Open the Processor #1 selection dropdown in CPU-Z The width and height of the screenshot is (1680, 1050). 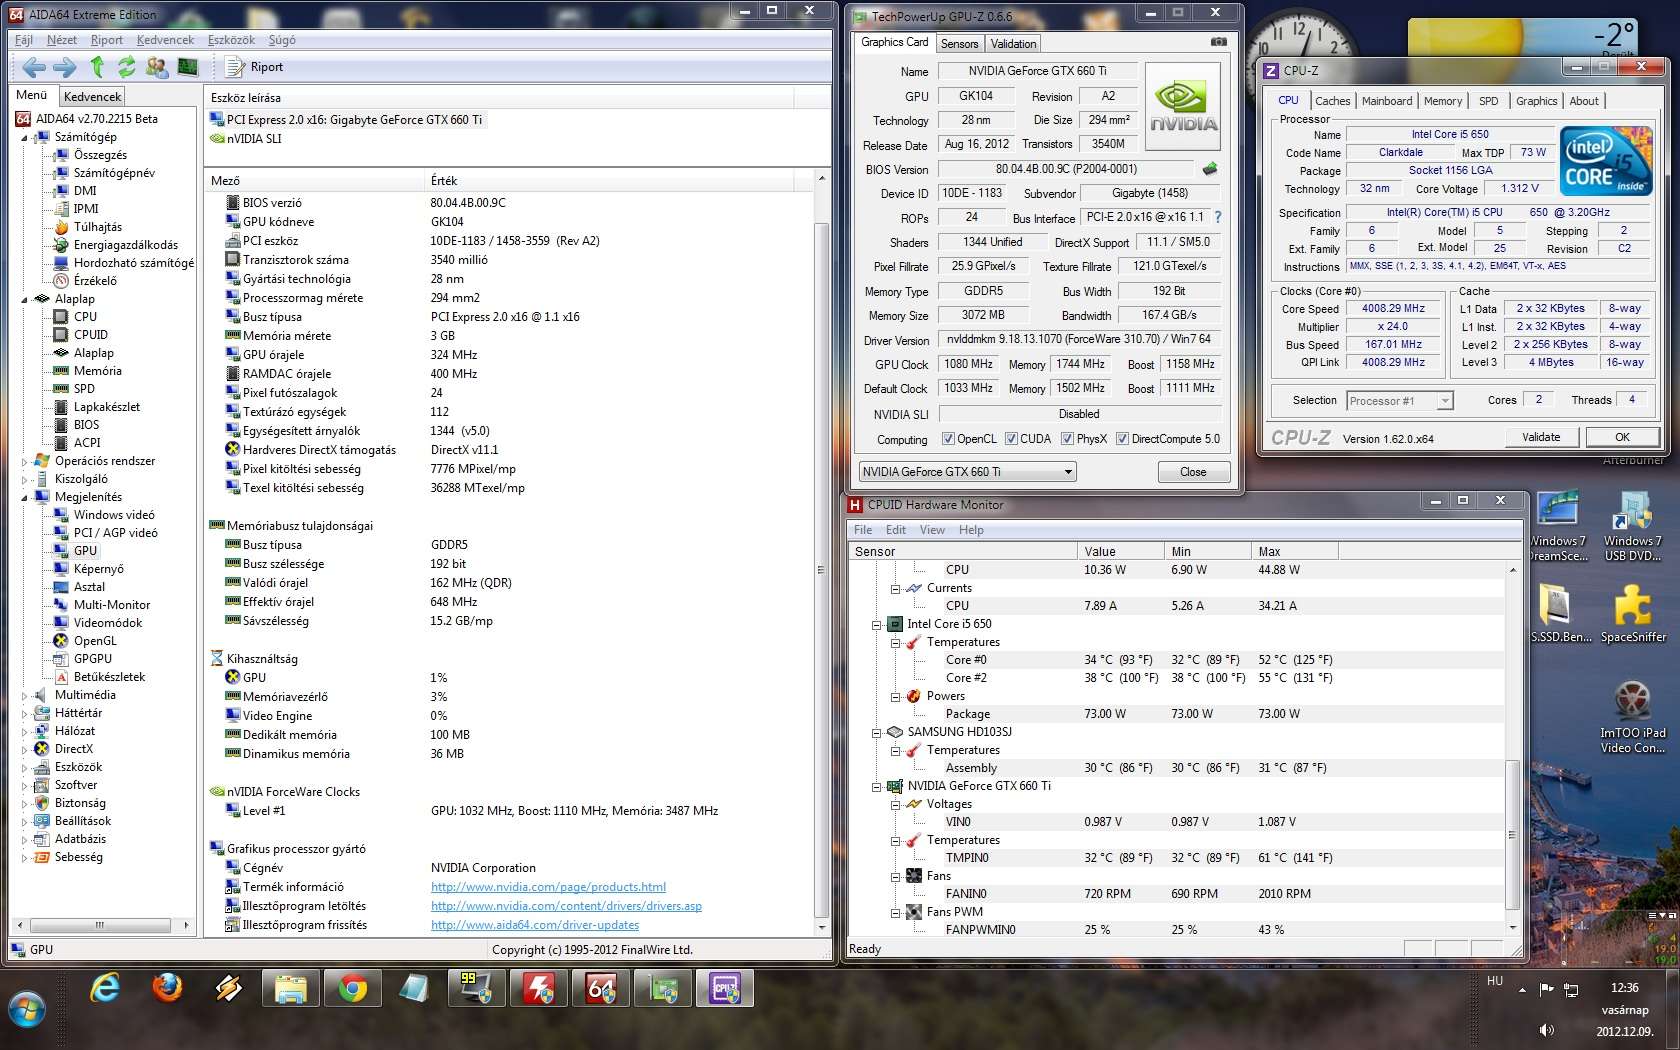pyautogui.click(x=1399, y=400)
